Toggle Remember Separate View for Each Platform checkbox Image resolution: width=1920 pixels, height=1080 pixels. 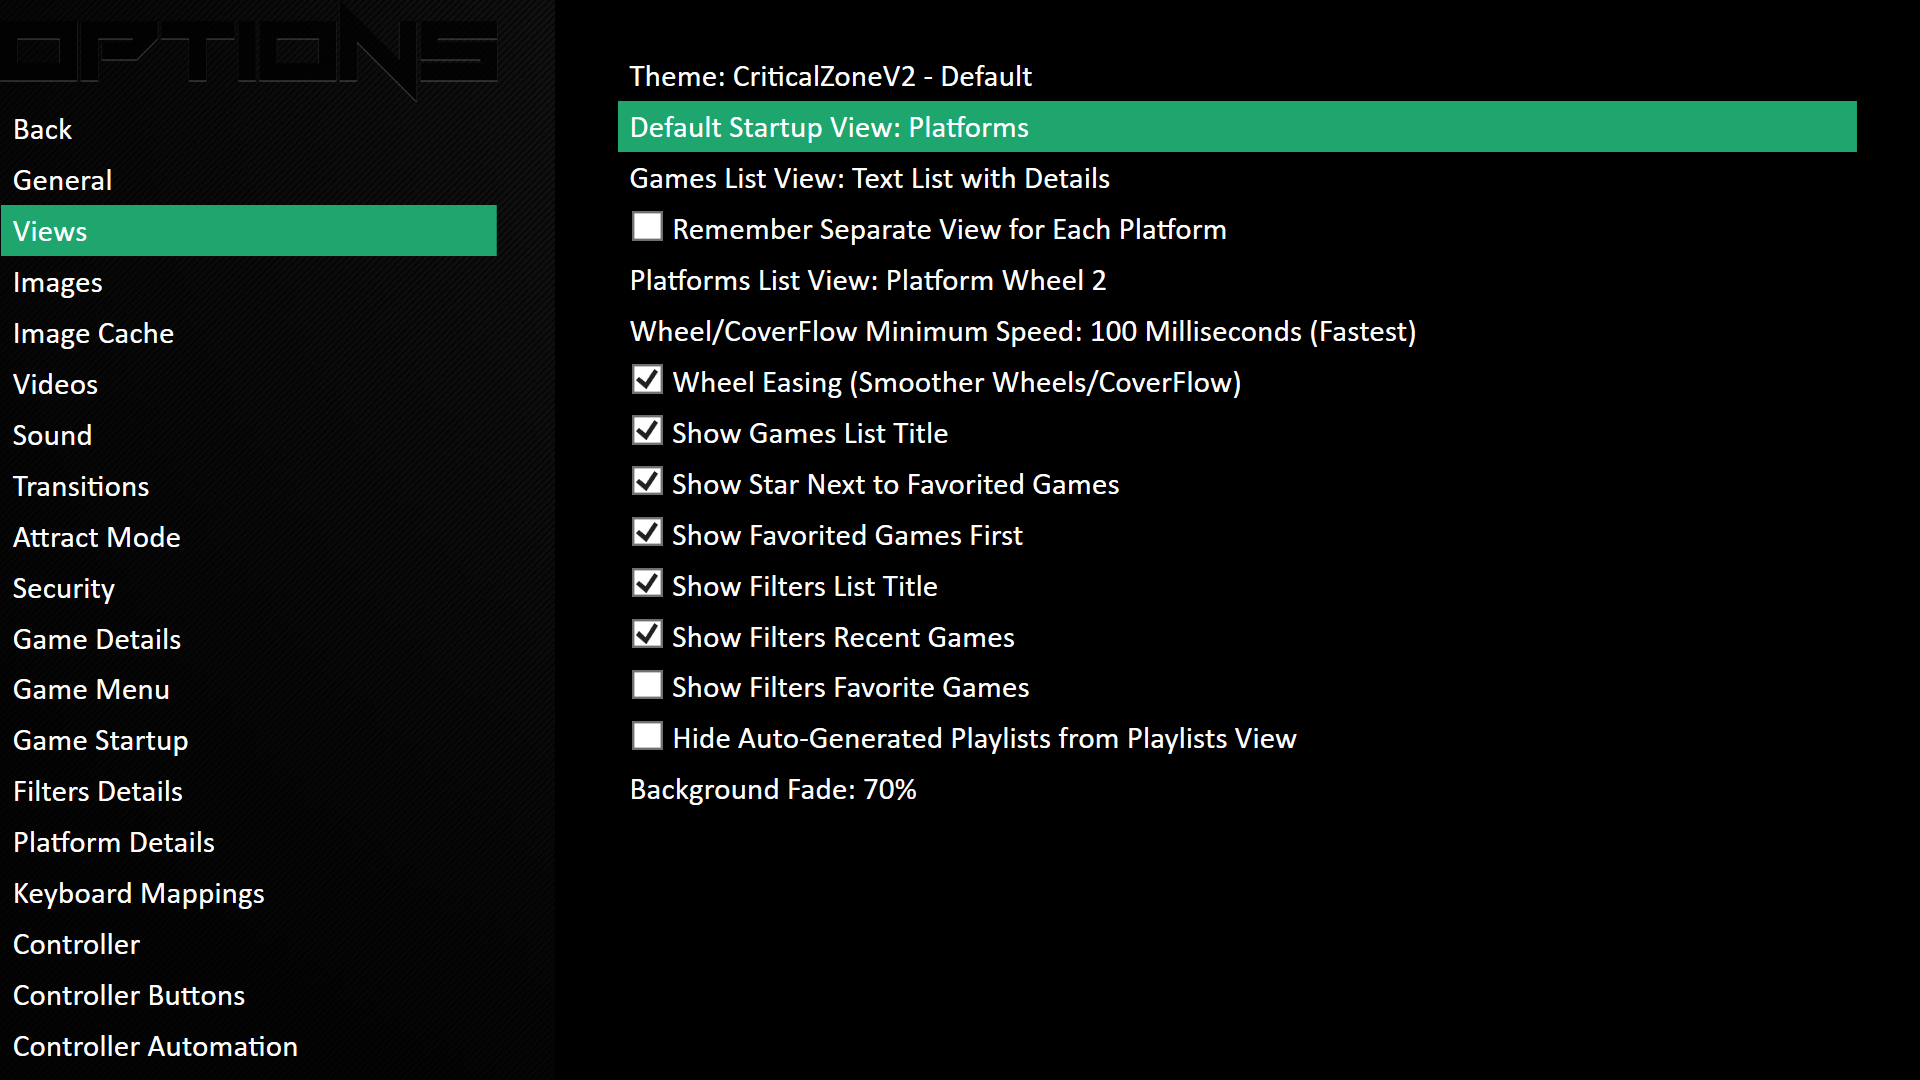pos(647,227)
